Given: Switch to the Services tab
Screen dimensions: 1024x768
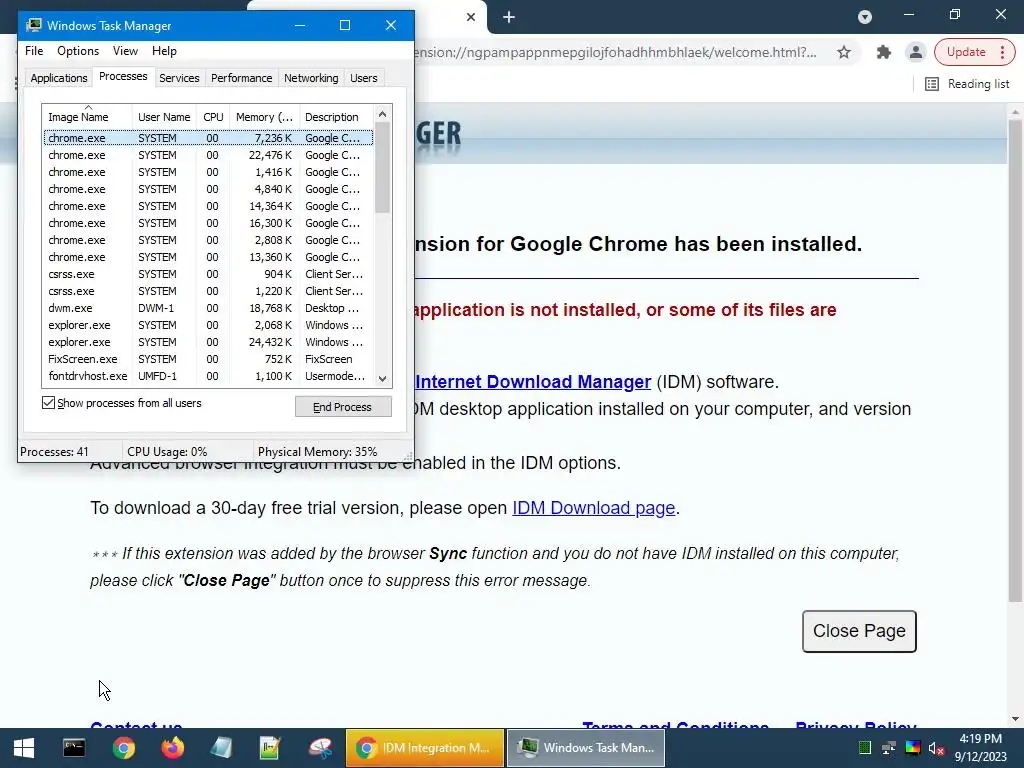Looking at the screenshot, I should [x=179, y=78].
